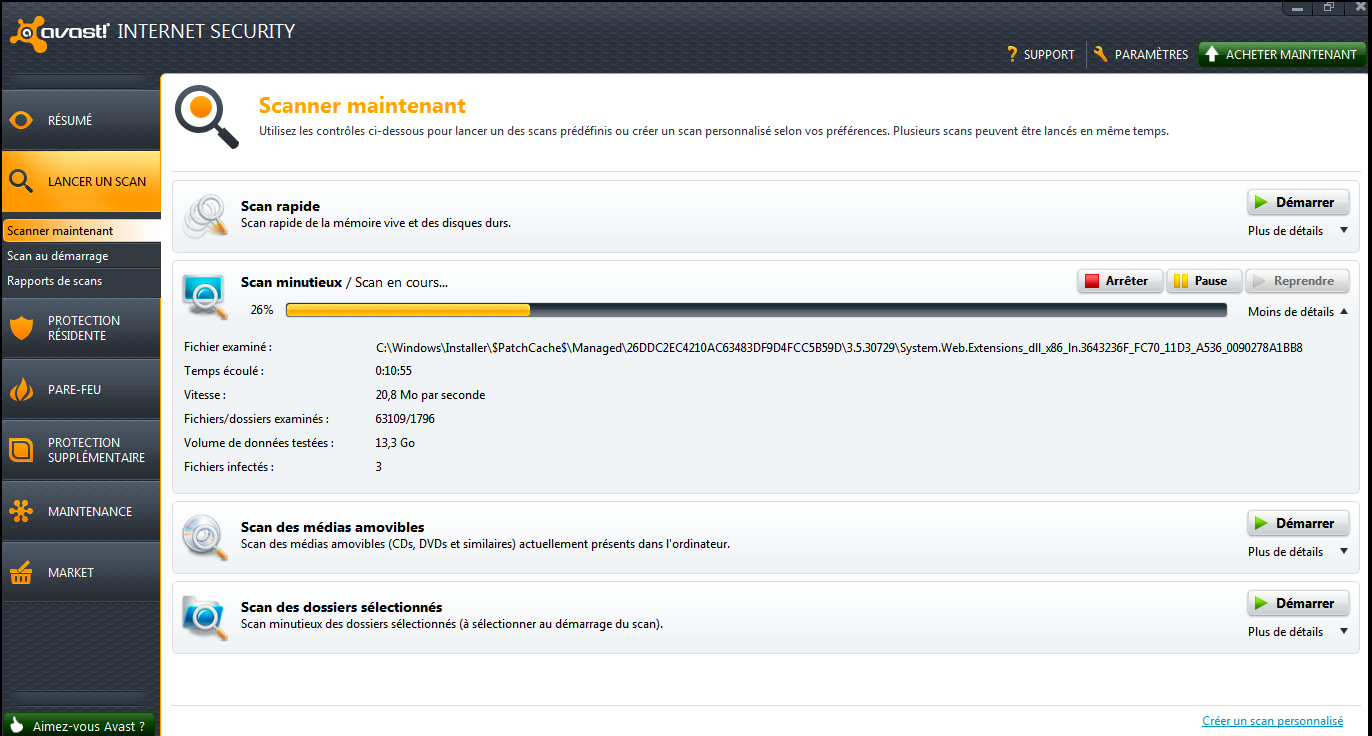The height and width of the screenshot is (736, 1372).
Task: Click the Support question mark icon
Action: tap(1012, 54)
